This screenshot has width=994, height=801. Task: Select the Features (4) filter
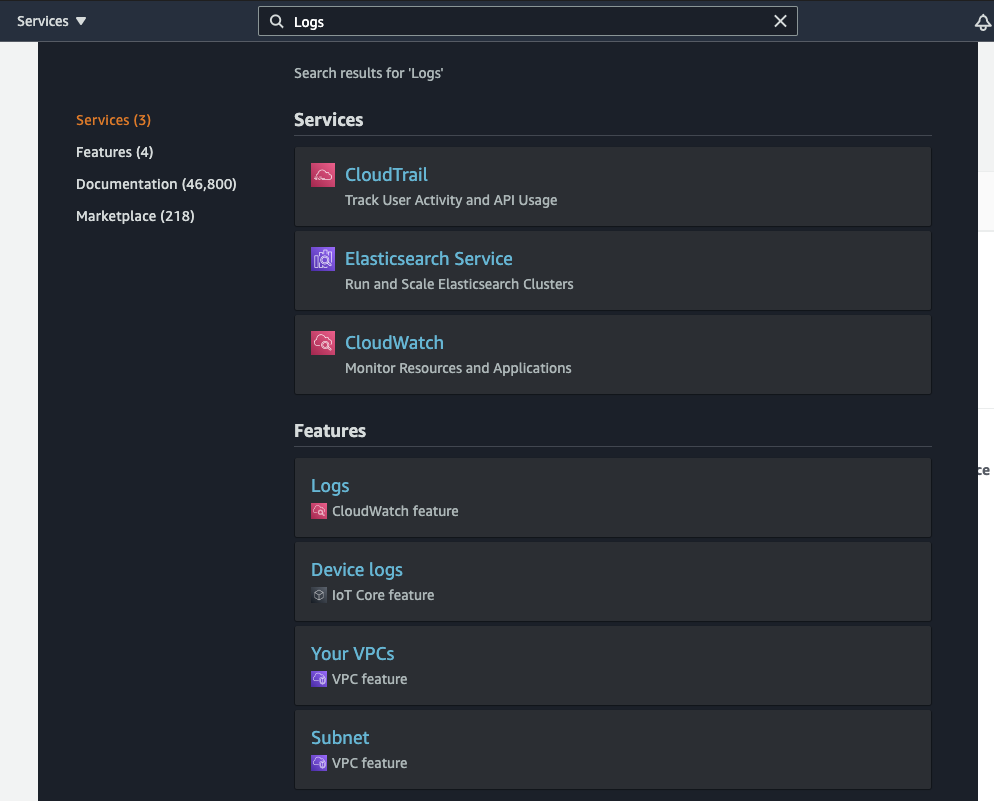114,151
